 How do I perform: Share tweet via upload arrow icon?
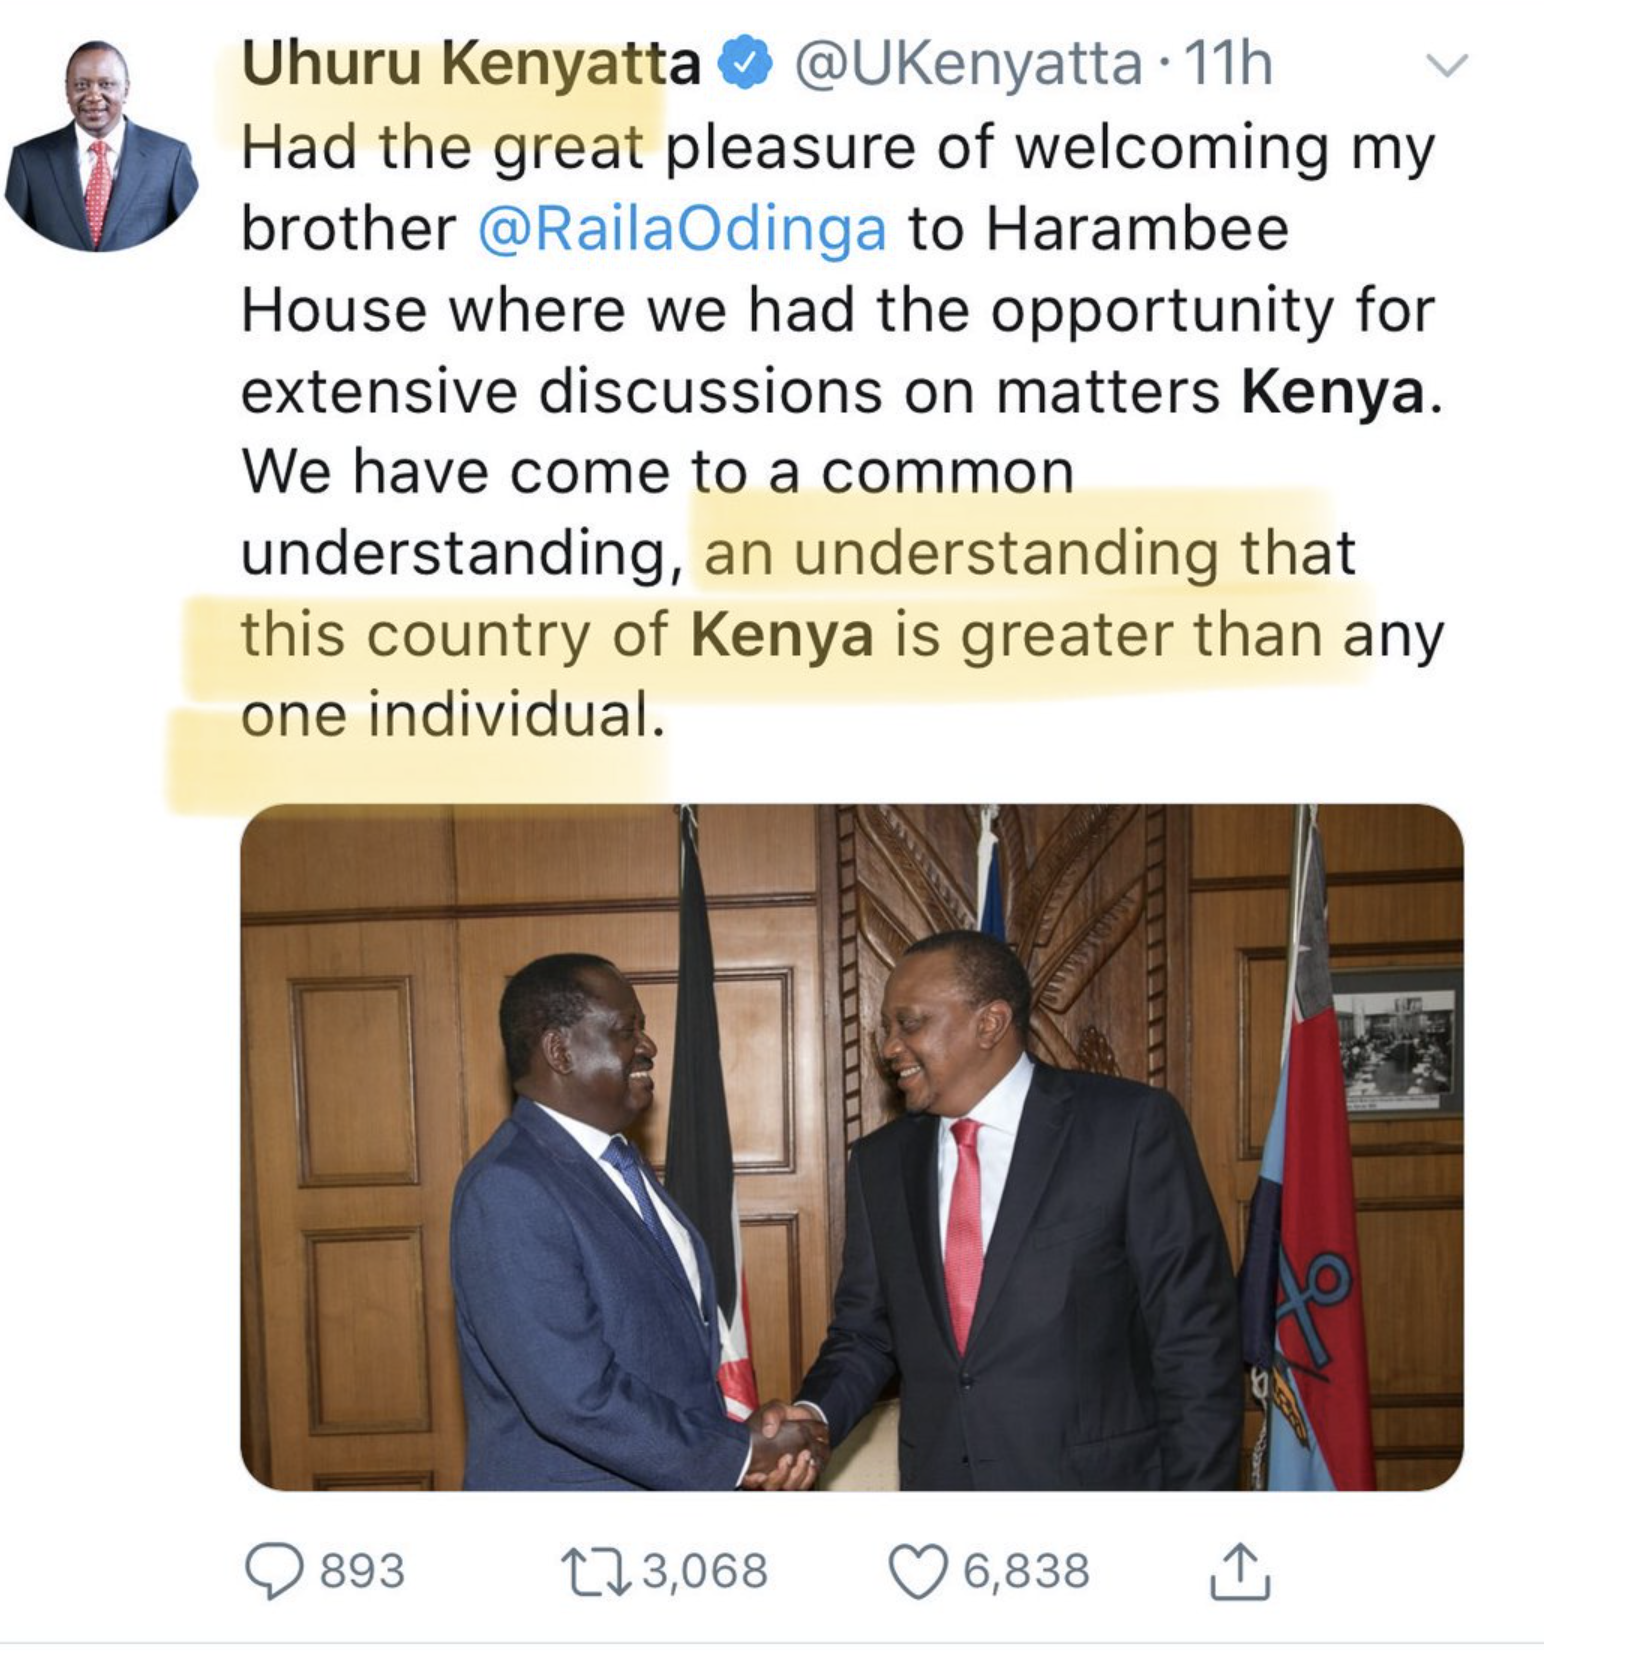[x=1240, y=1572]
